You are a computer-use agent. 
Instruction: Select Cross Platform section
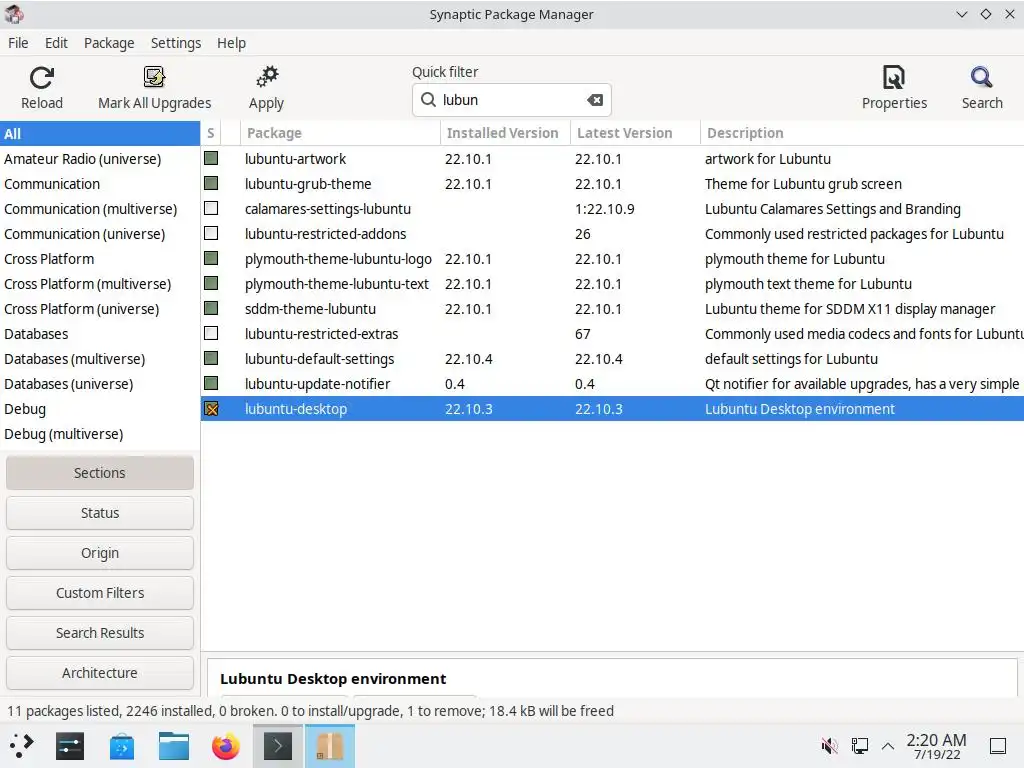[100, 259]
